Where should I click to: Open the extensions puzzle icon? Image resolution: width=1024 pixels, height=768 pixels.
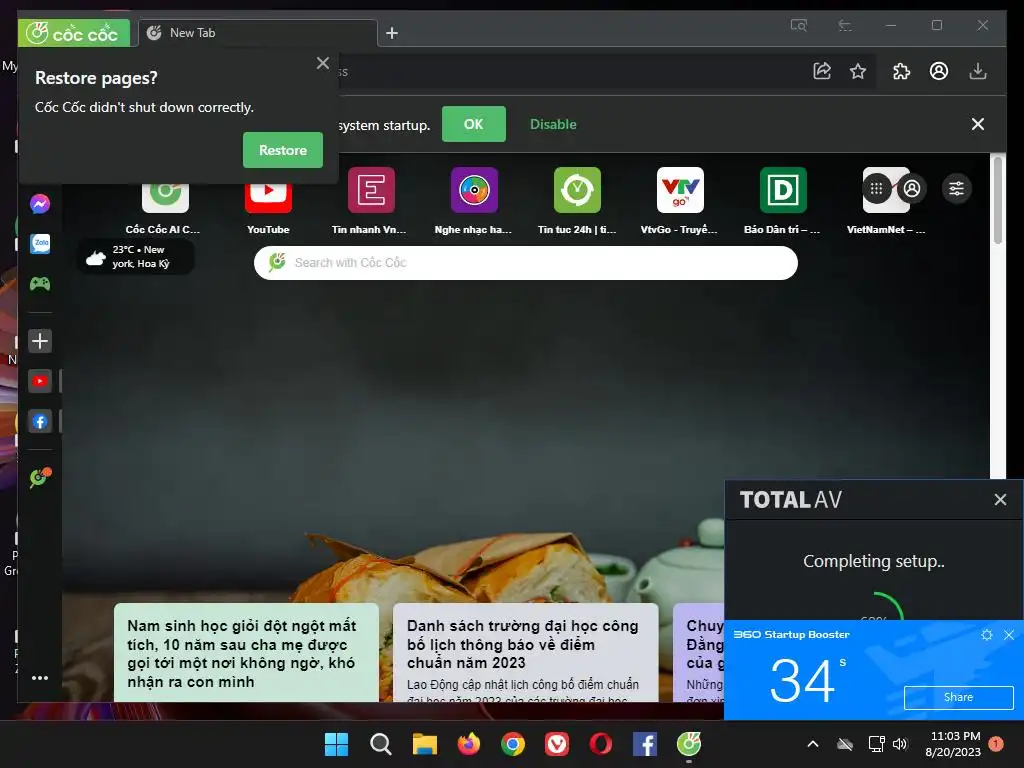[x=901, y=71]
